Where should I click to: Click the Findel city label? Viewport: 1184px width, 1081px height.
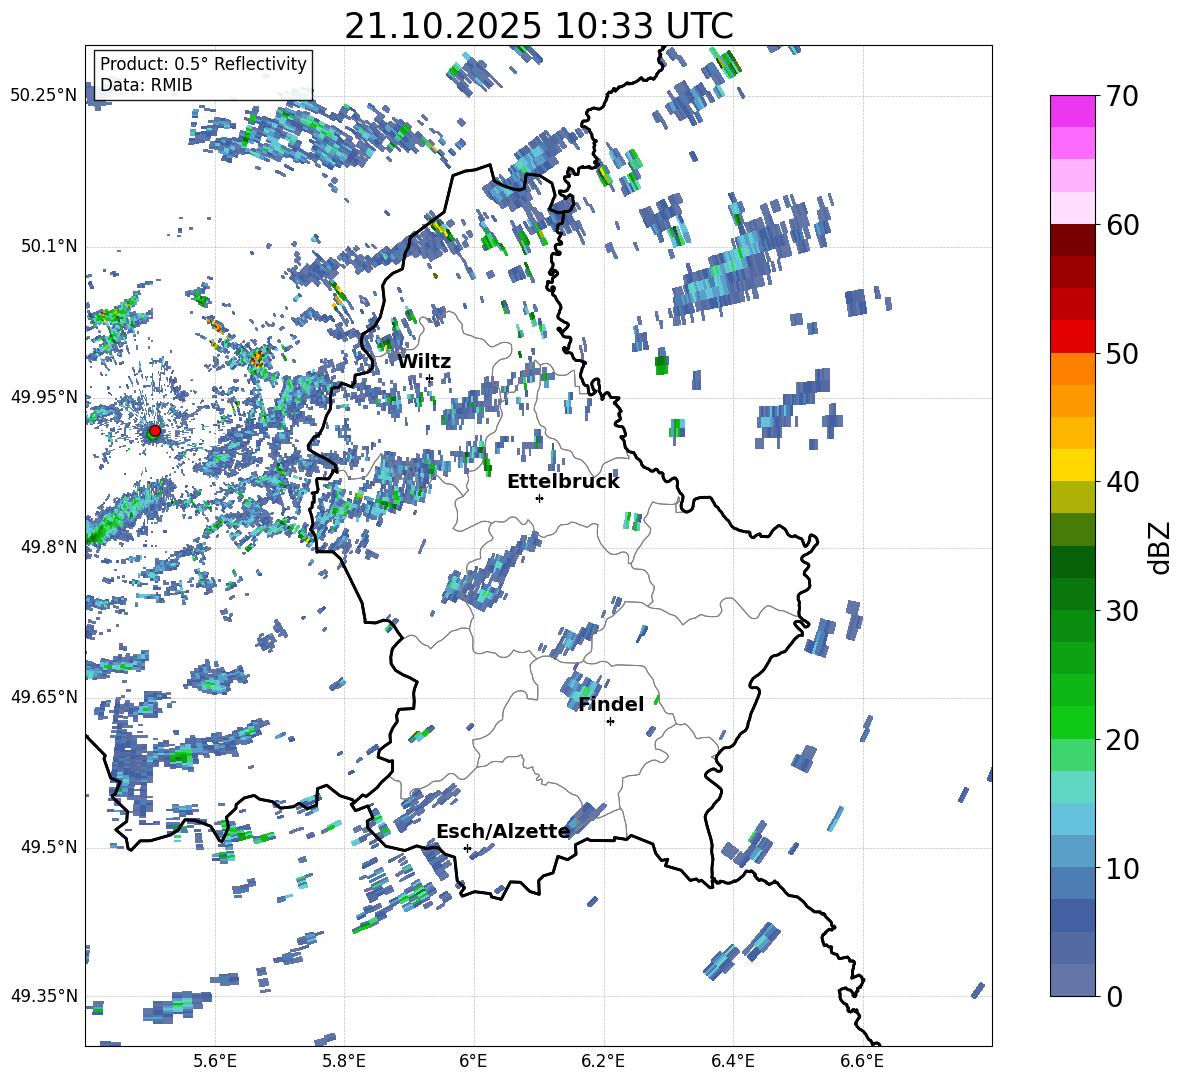(x=611, y=705)
